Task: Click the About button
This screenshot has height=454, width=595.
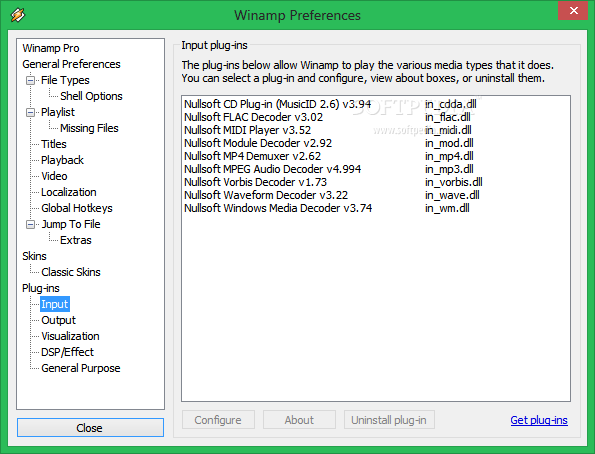Action: 299,420
